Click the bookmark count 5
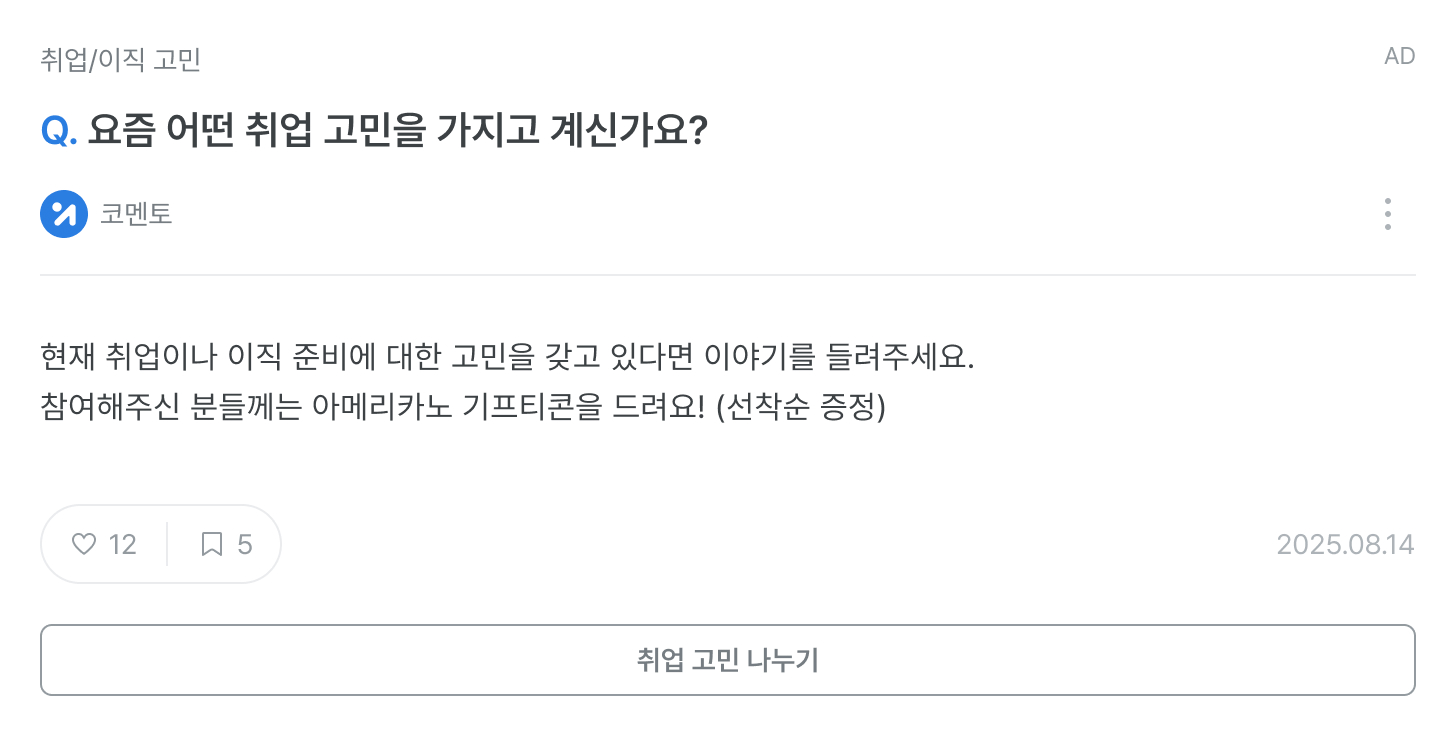 [x=245, y=544]
